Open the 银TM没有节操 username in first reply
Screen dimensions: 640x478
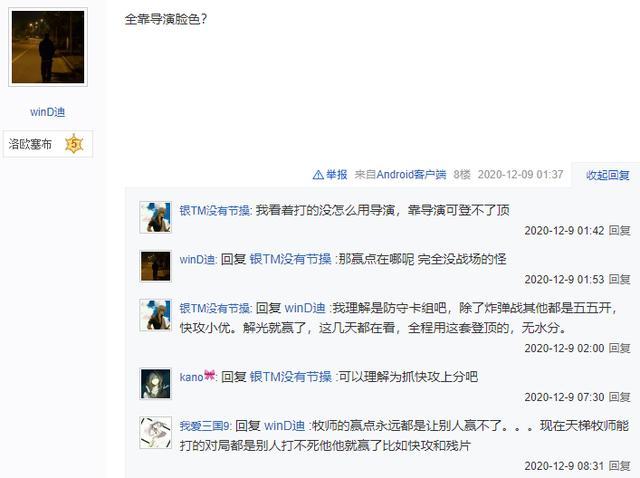(x=215, y=211)
